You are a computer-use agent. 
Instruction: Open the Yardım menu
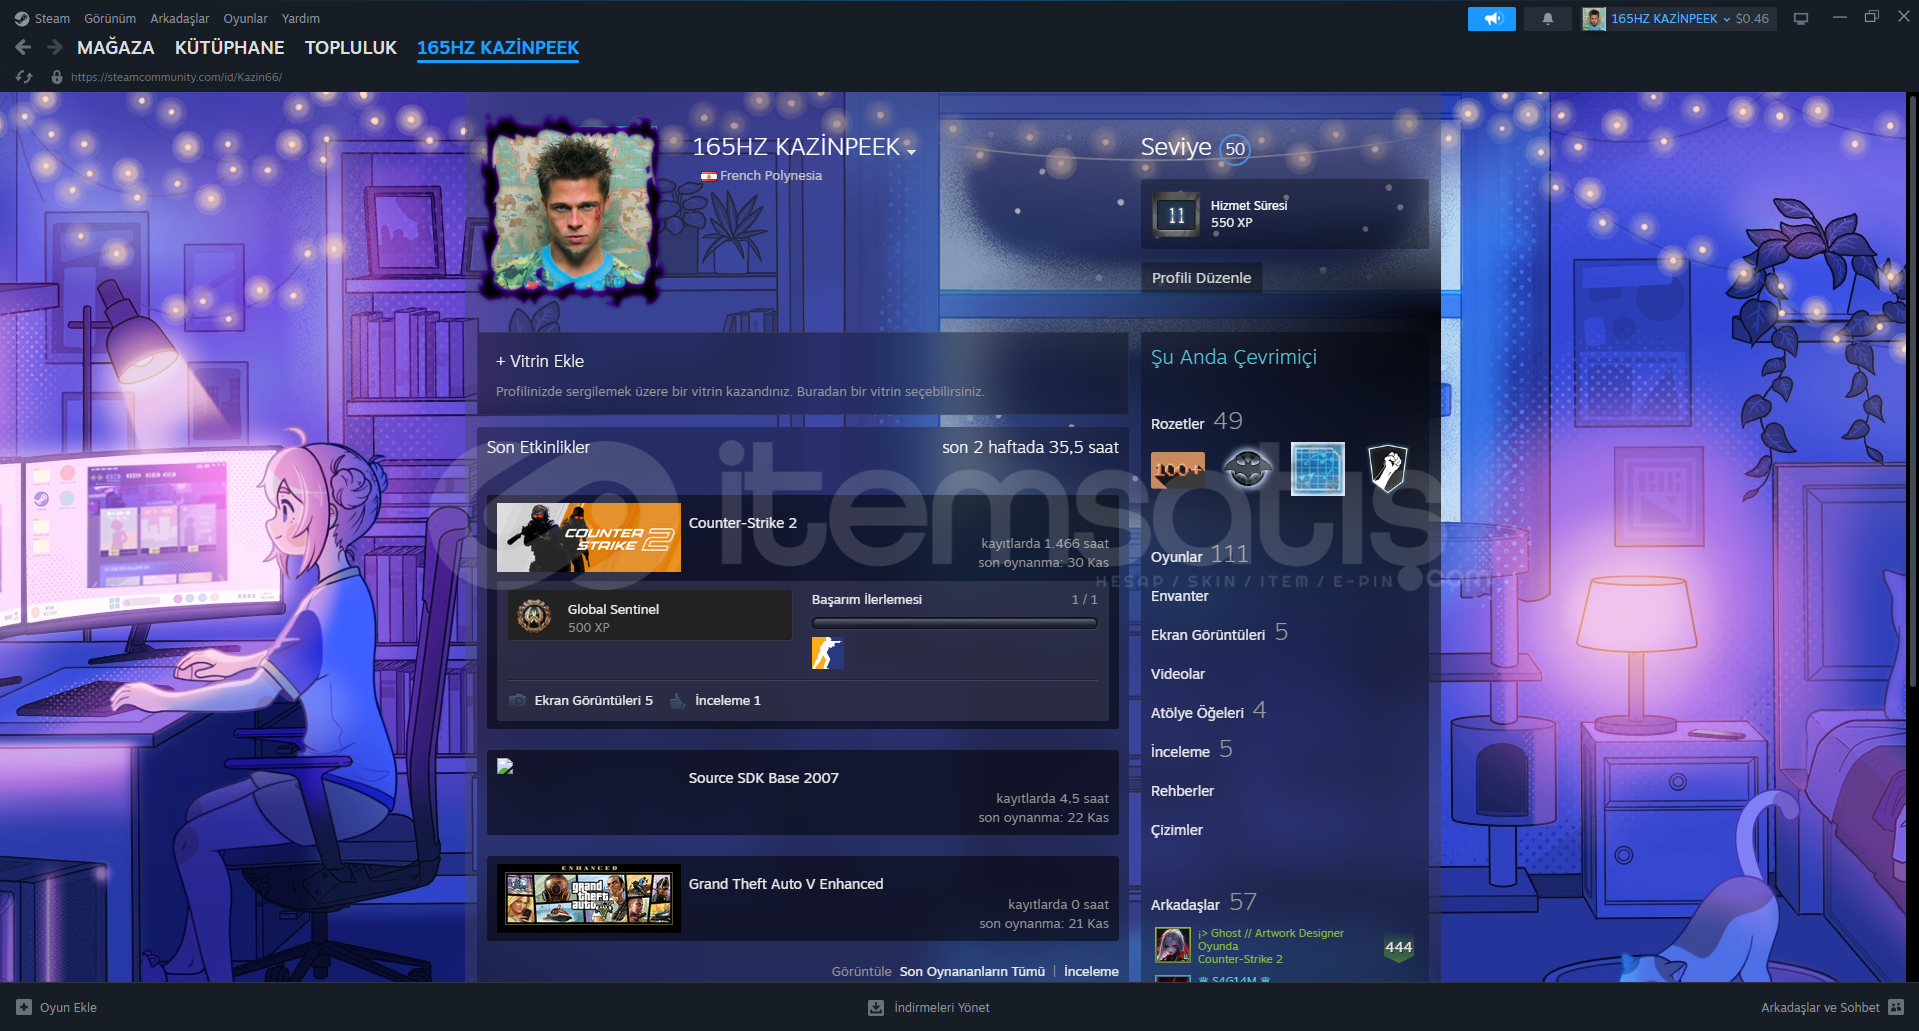[x=301, y=18]
